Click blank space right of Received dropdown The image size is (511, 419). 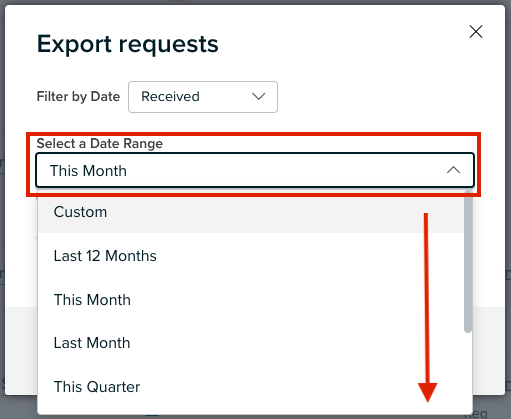tap(373, 97)
